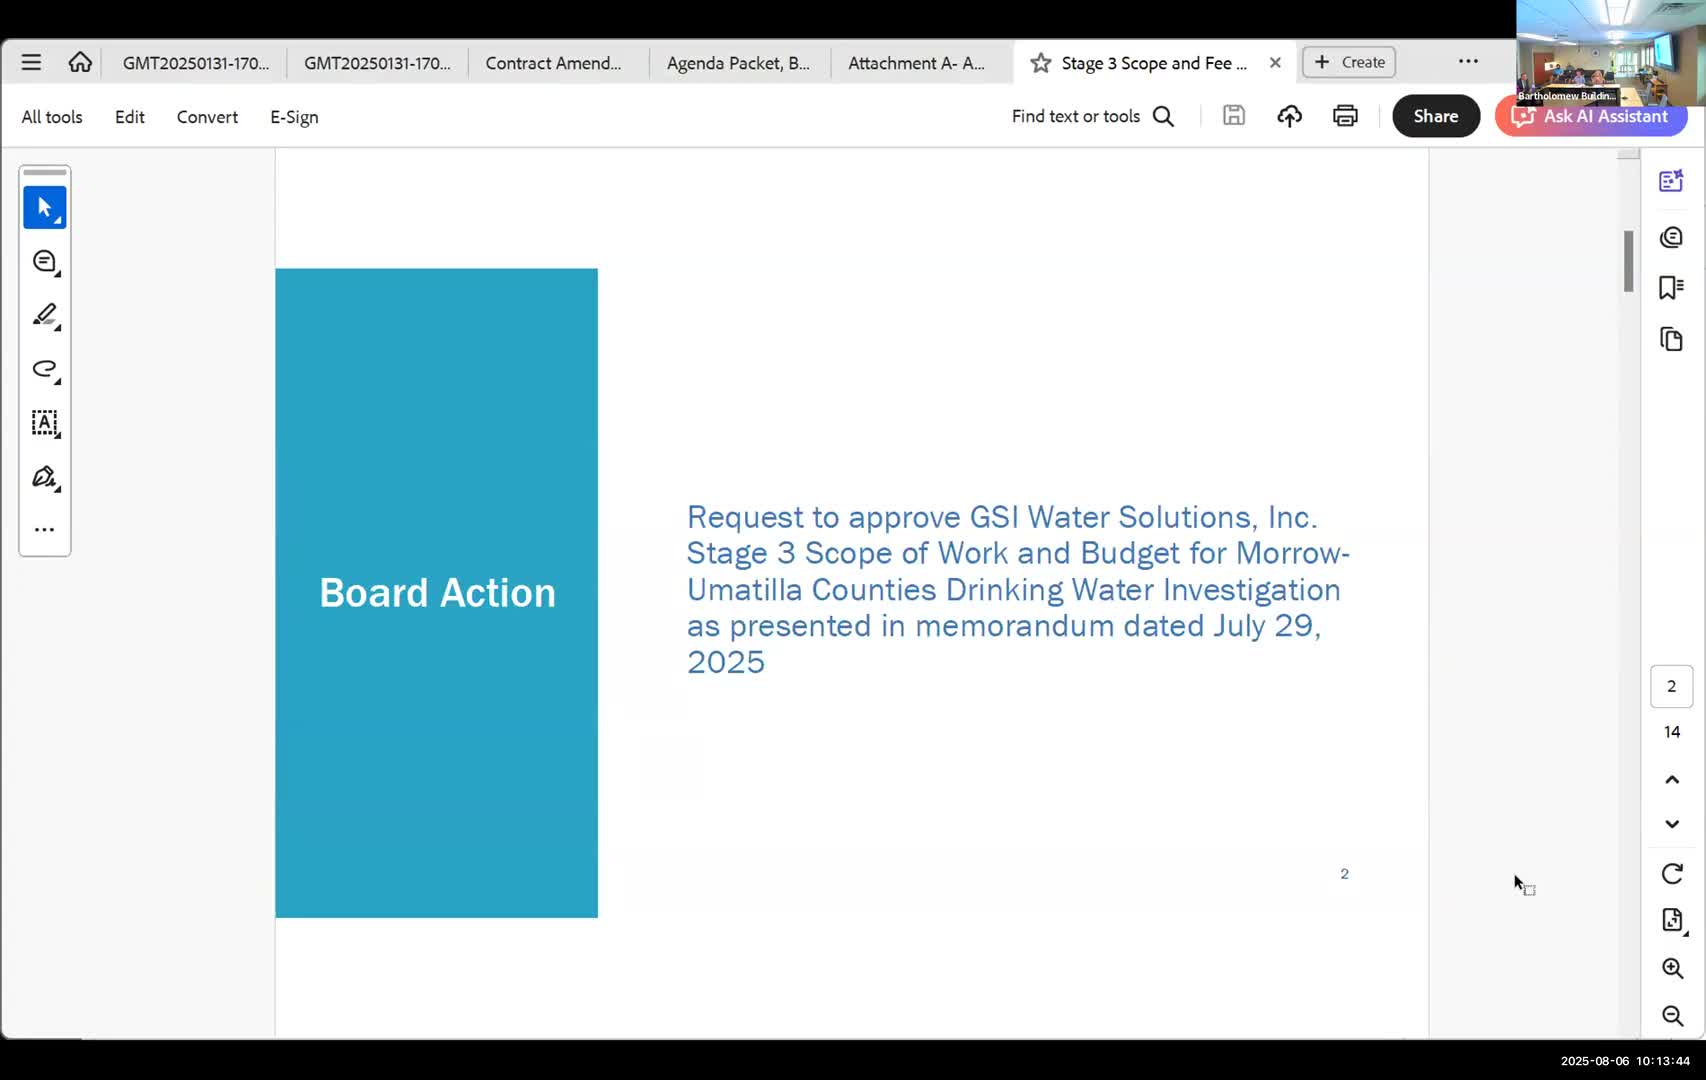1706x1080 pixels.
Task: Switch to the Attachment A- A... tab
Action: click(916, 63)
